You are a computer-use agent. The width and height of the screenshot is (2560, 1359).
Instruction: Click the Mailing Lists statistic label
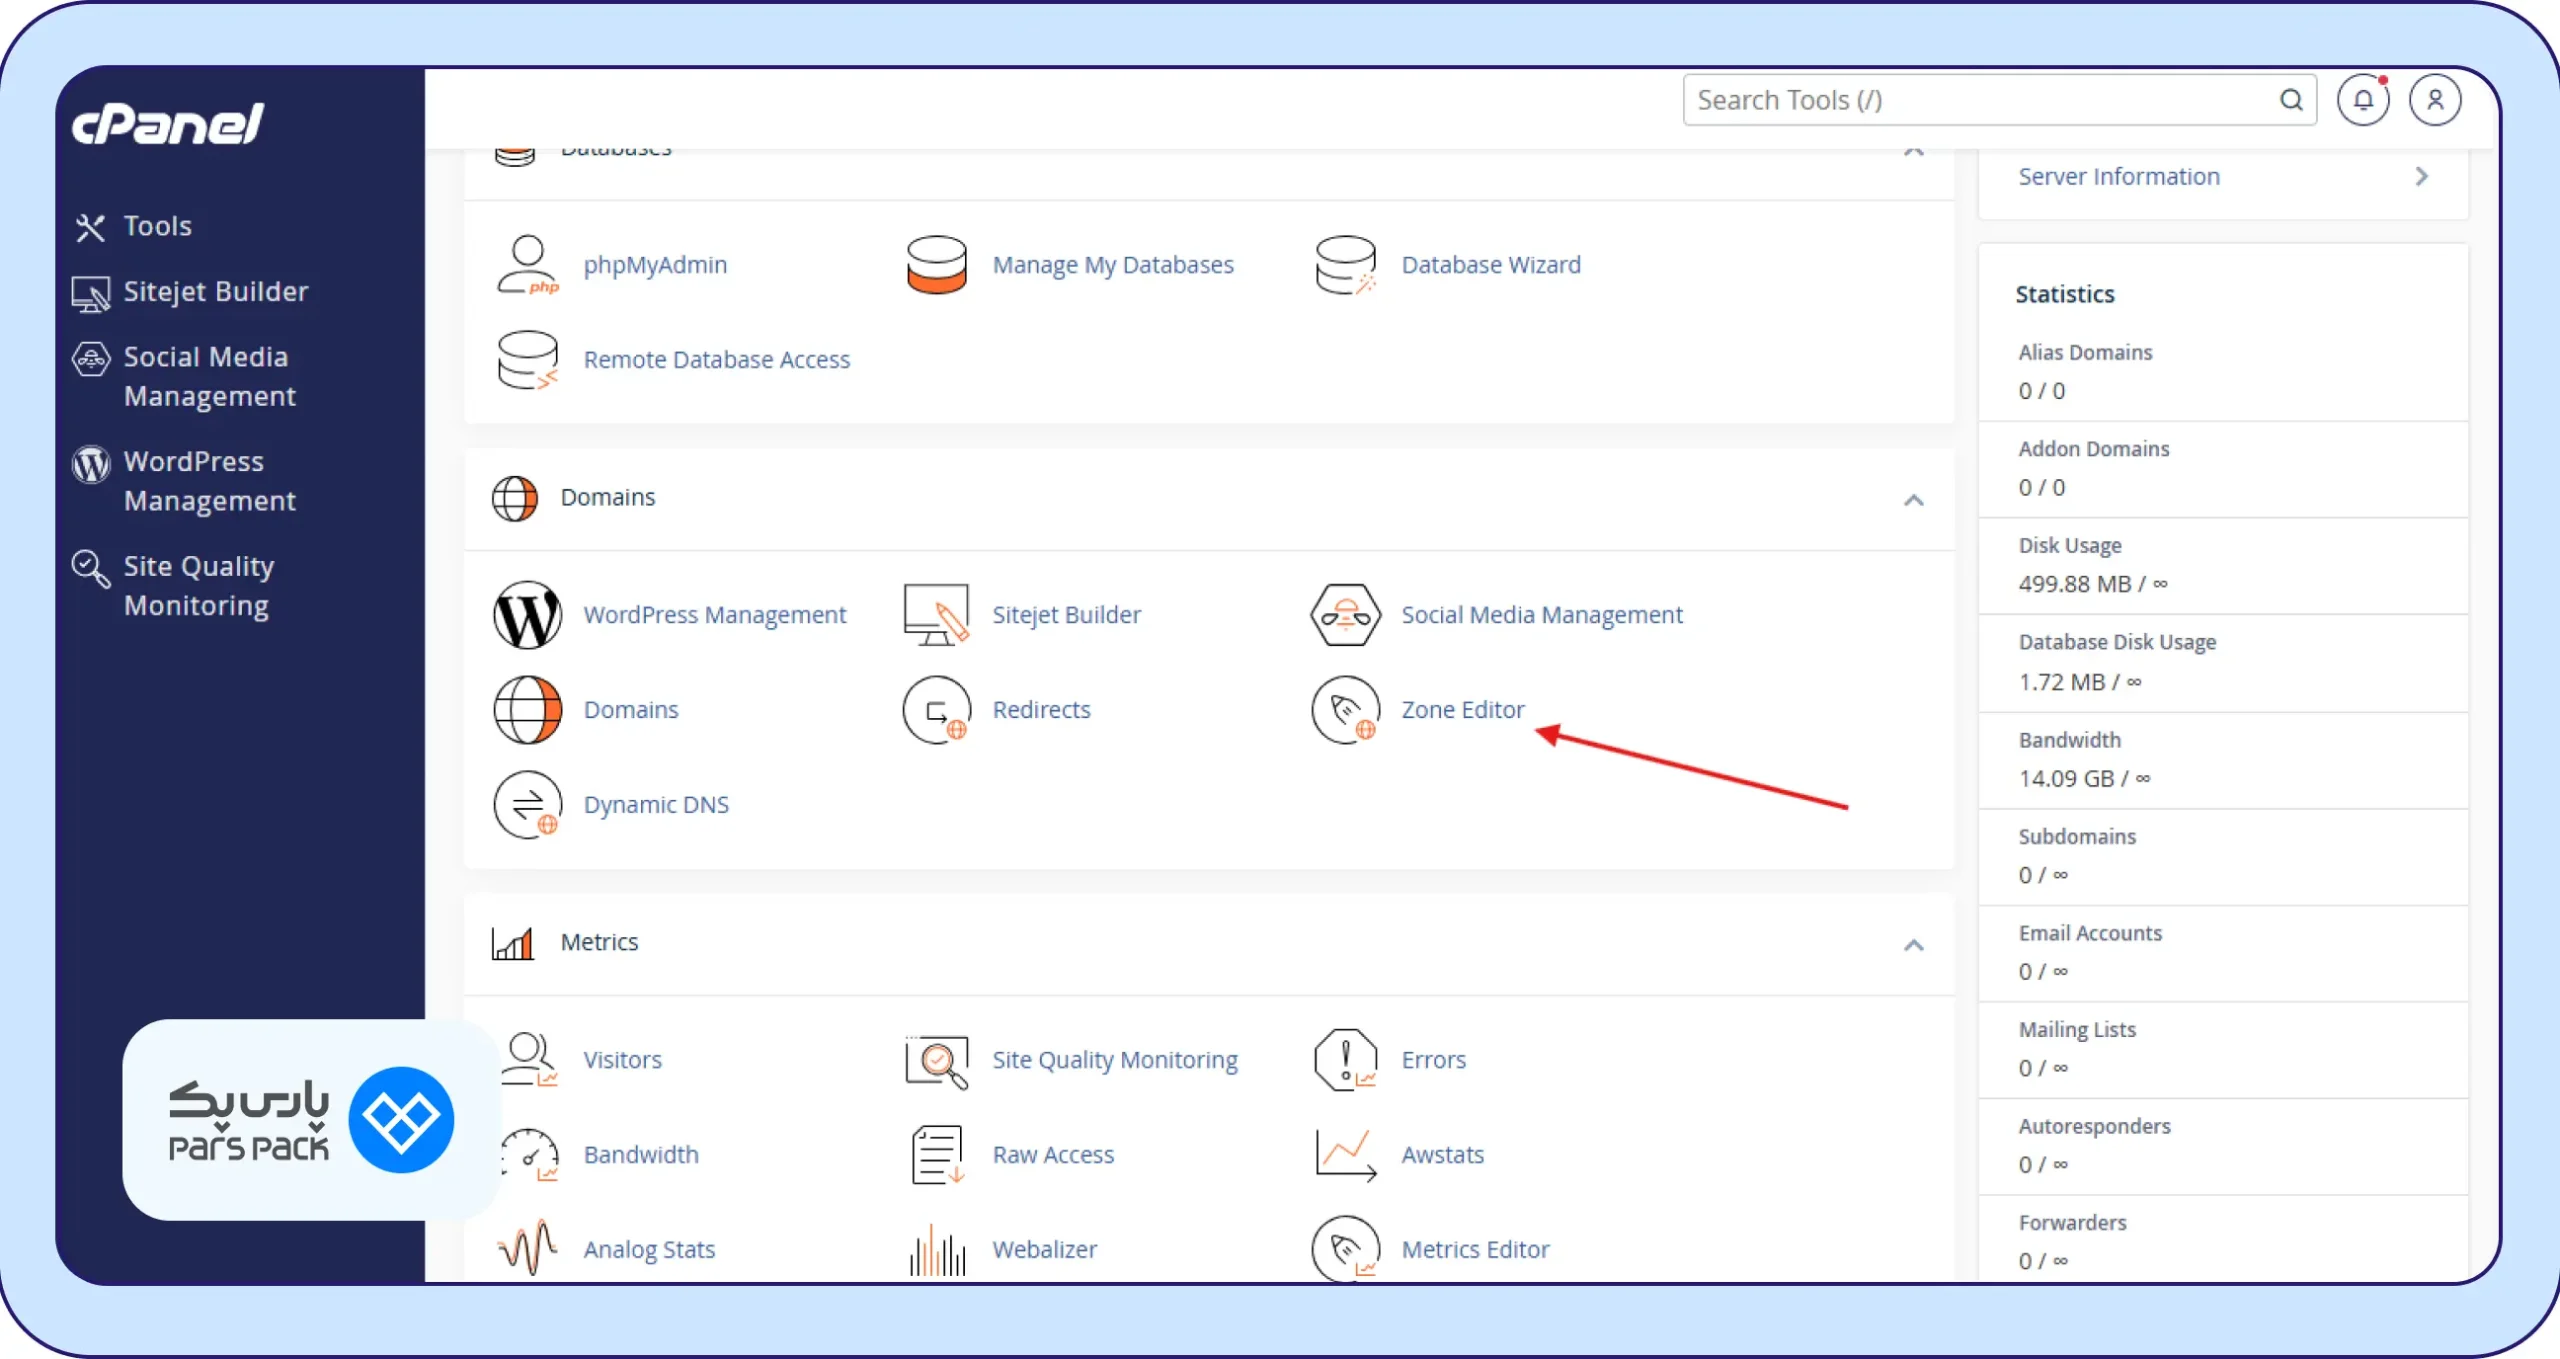point(2077,1030)
